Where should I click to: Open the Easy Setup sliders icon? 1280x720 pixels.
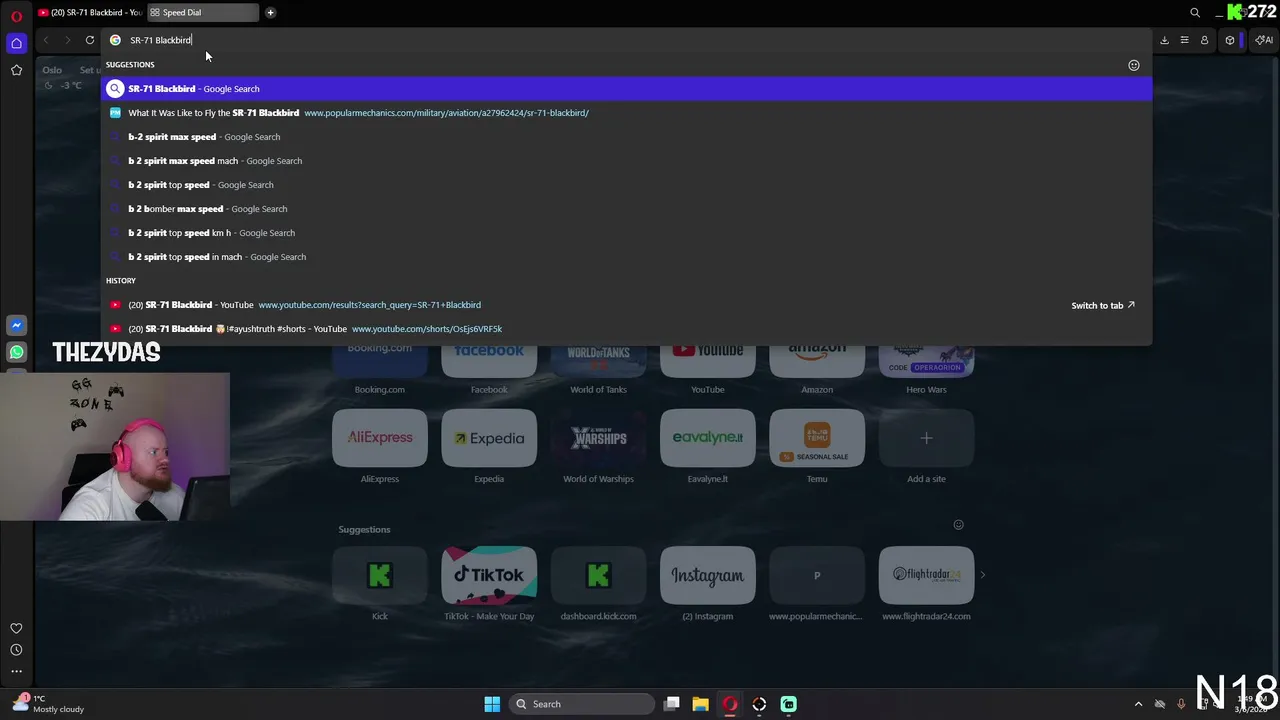pyautogui.click(x=1184, y=40)
